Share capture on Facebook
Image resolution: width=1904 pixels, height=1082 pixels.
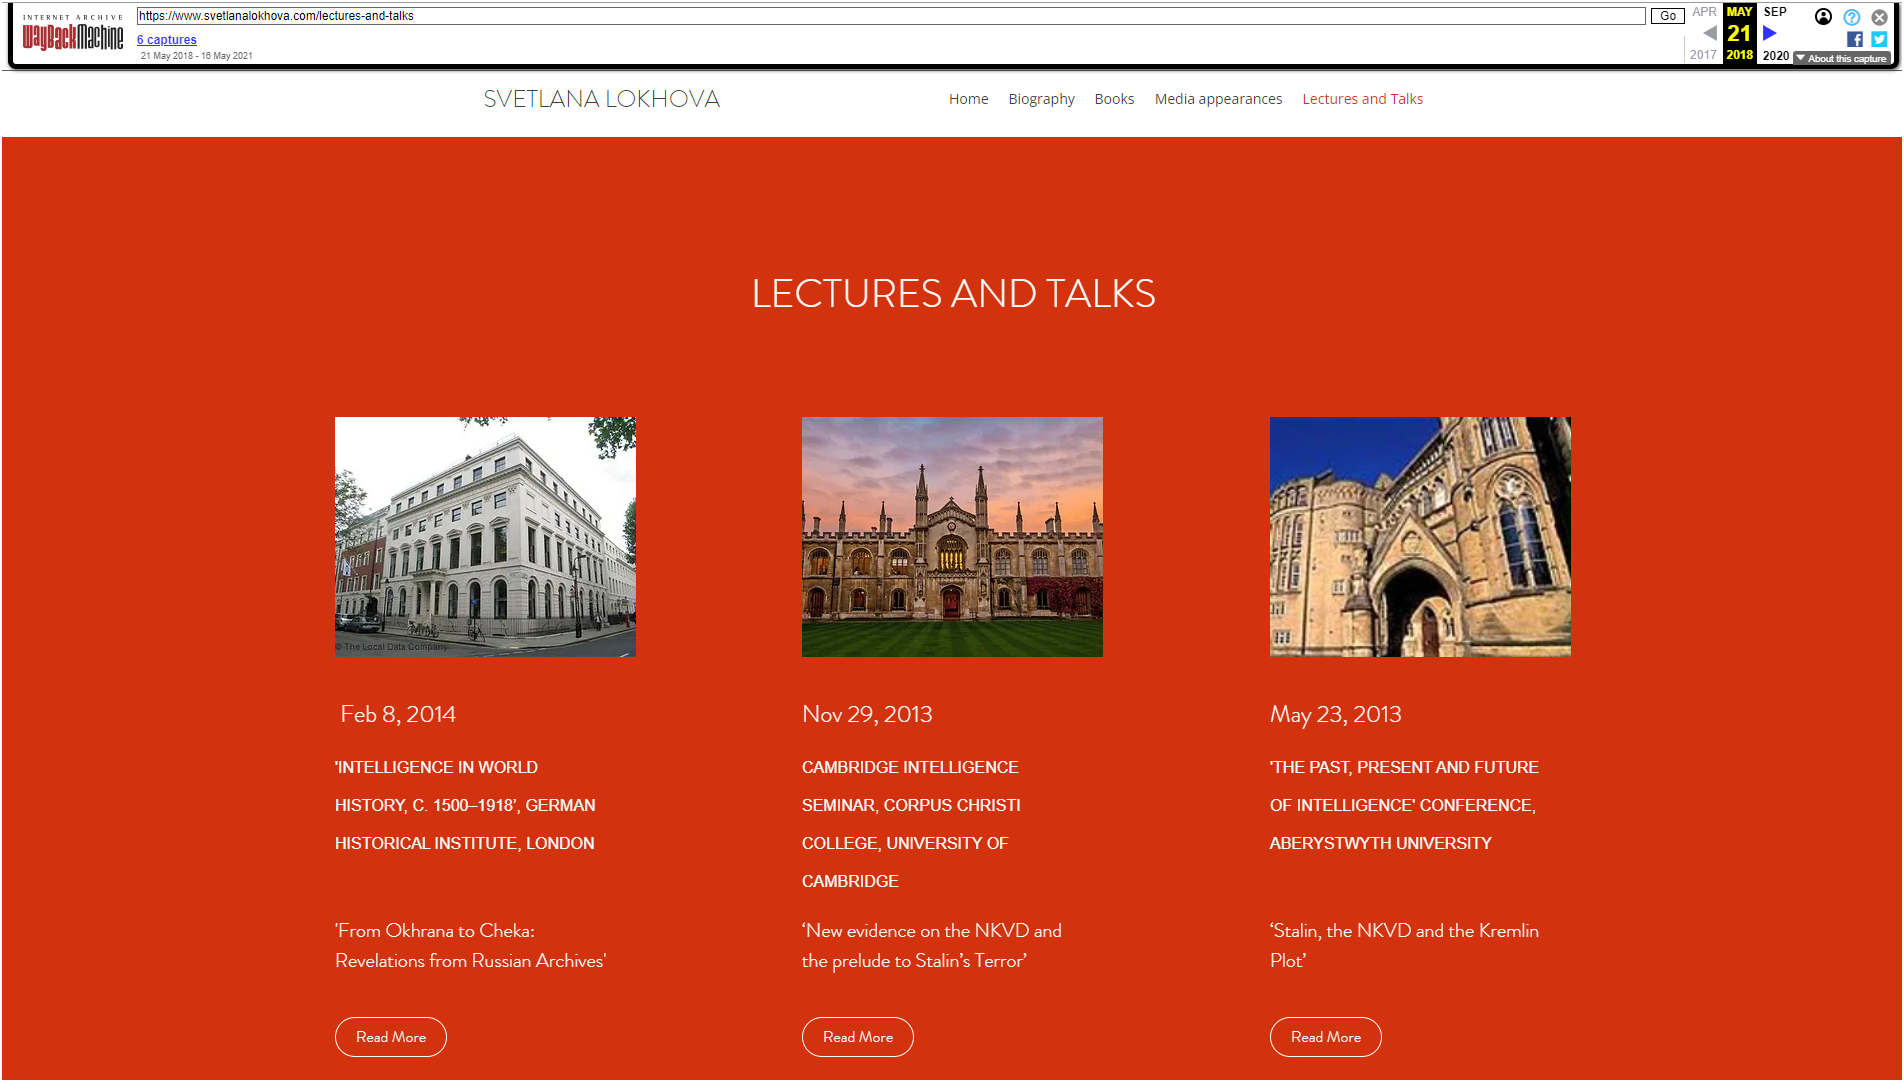tap(1855, 39)
